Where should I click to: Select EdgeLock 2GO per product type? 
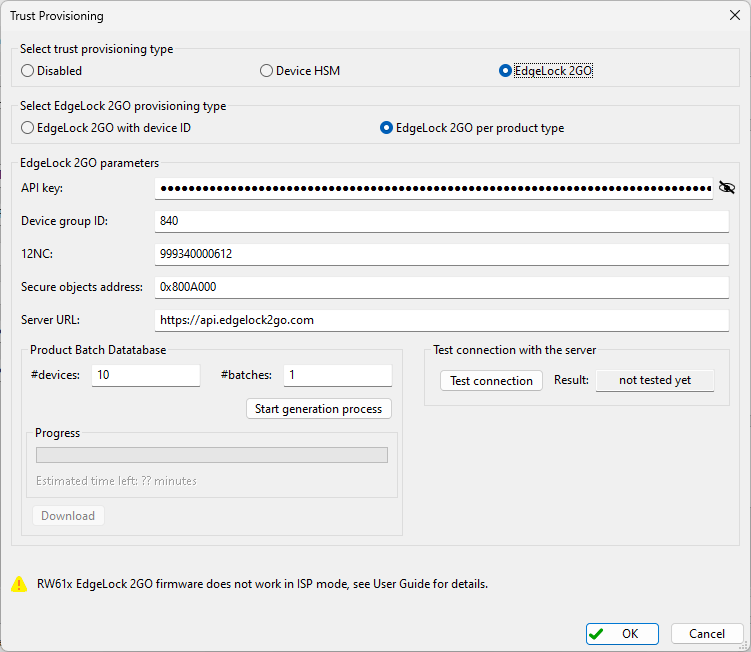pyautogui.click(x=387, y=128)
